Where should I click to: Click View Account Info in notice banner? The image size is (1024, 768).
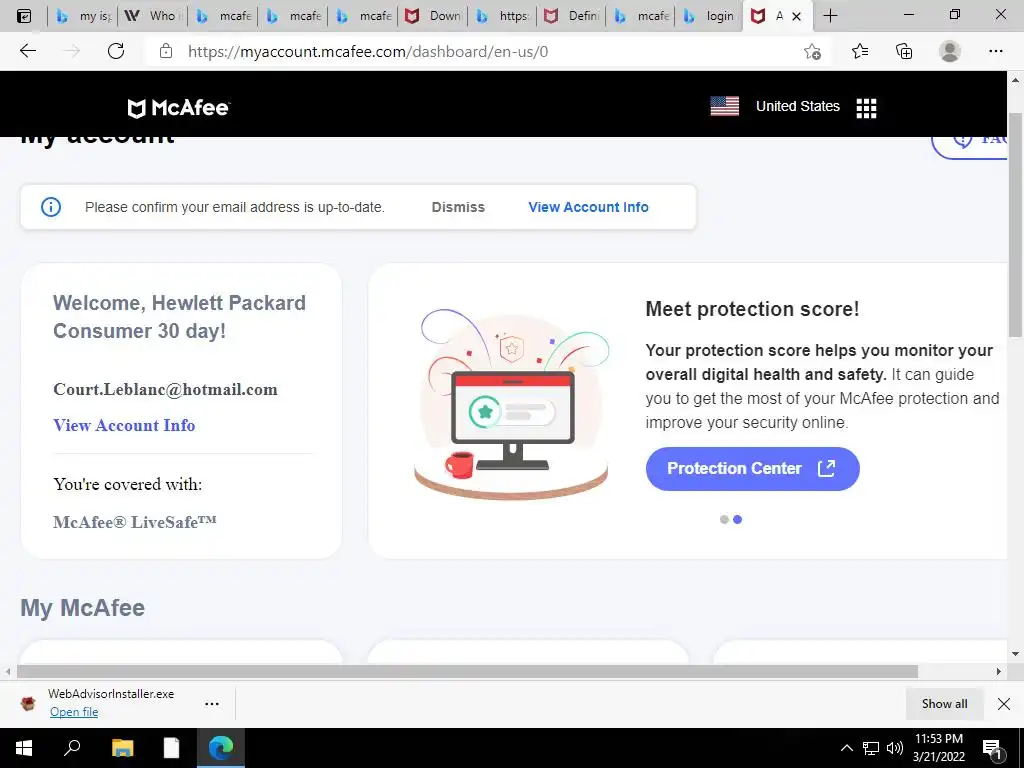pyautogui.click(x=588, y=207)
